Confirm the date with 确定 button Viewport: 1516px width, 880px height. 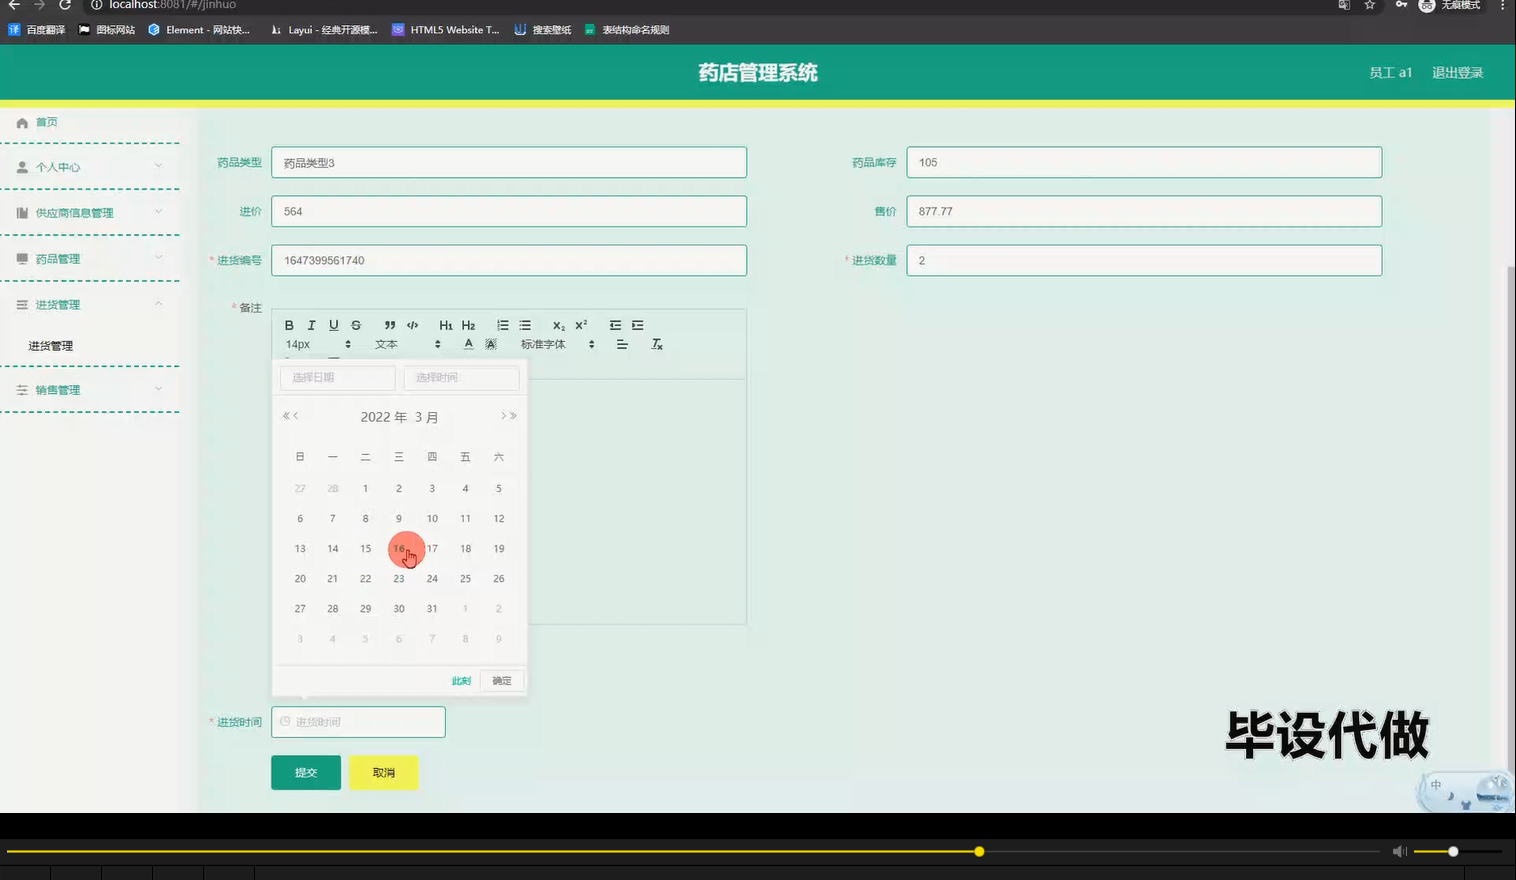pyautogui.click(x=502, y=681)
